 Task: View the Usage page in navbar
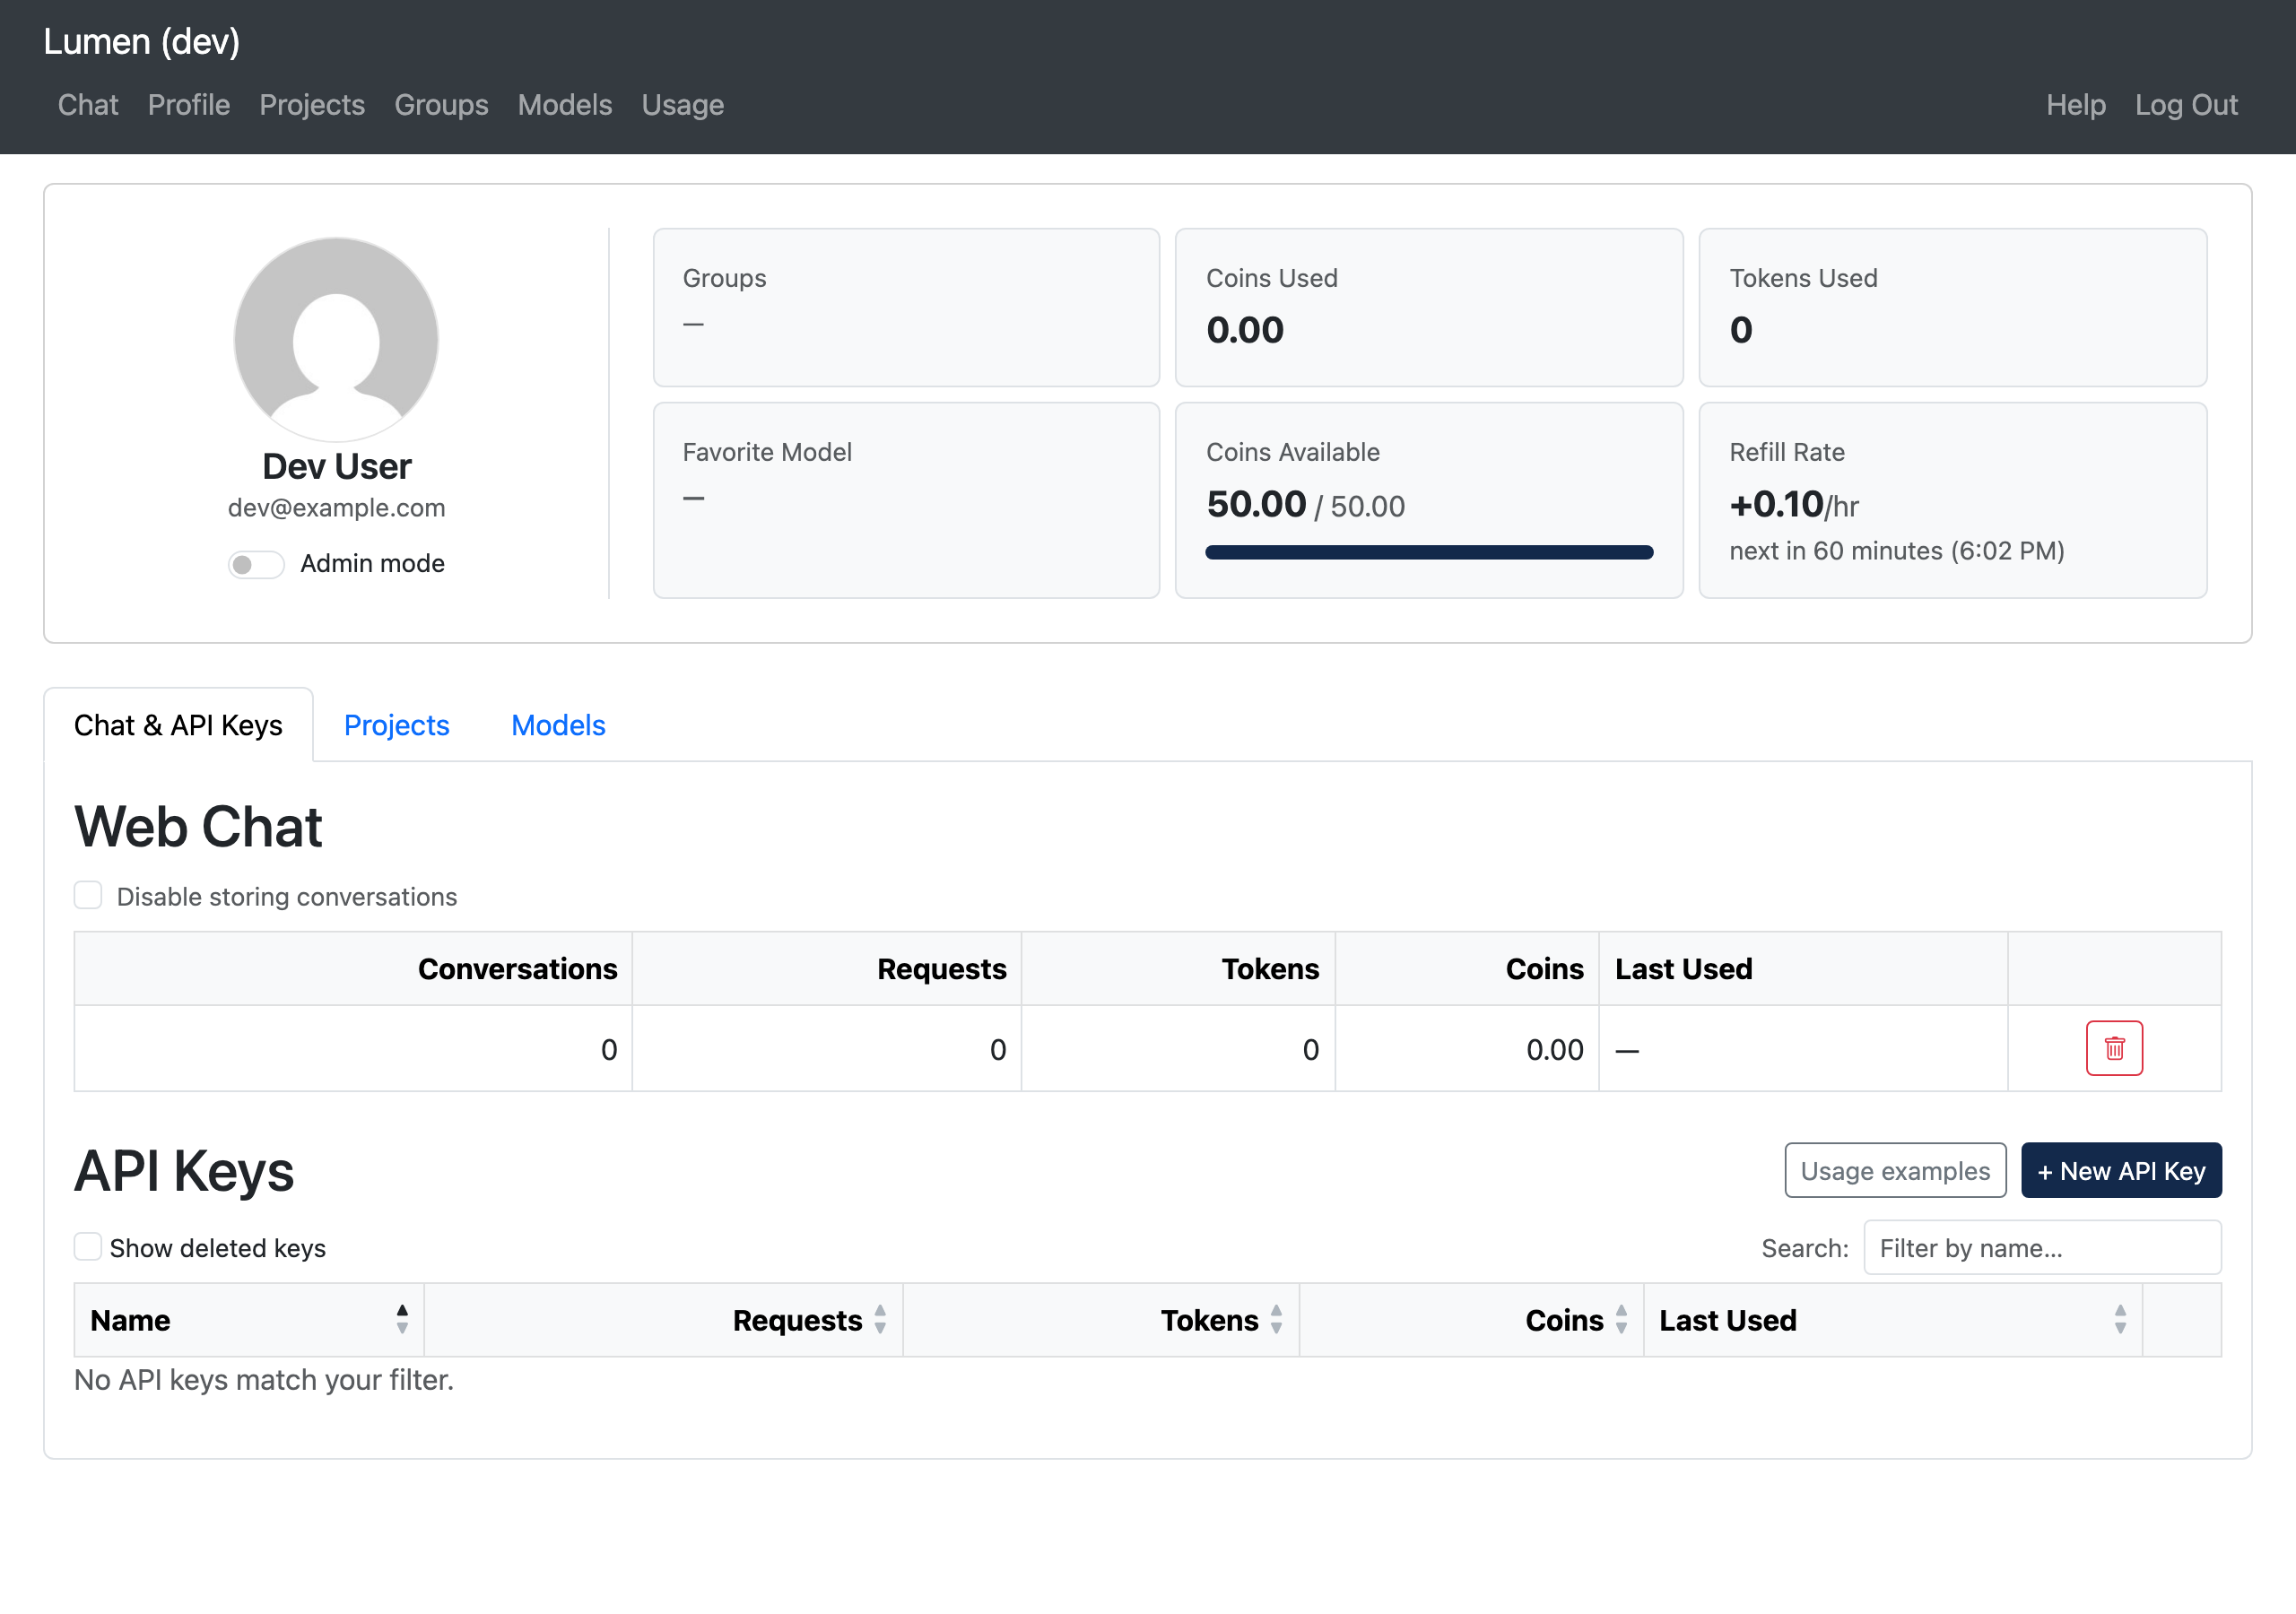[683, 105]
